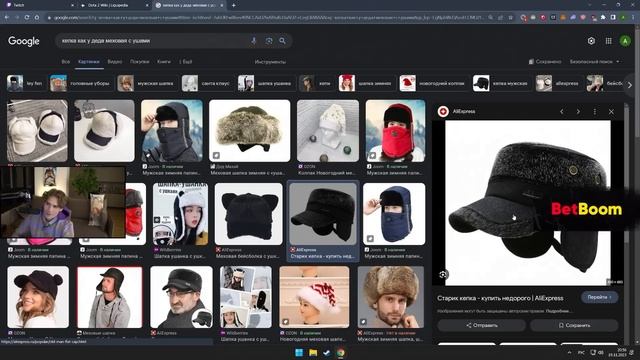640x360 pixels.
Task: Select the aliexpress suggestion chip
Action: (x=558, y=83)
